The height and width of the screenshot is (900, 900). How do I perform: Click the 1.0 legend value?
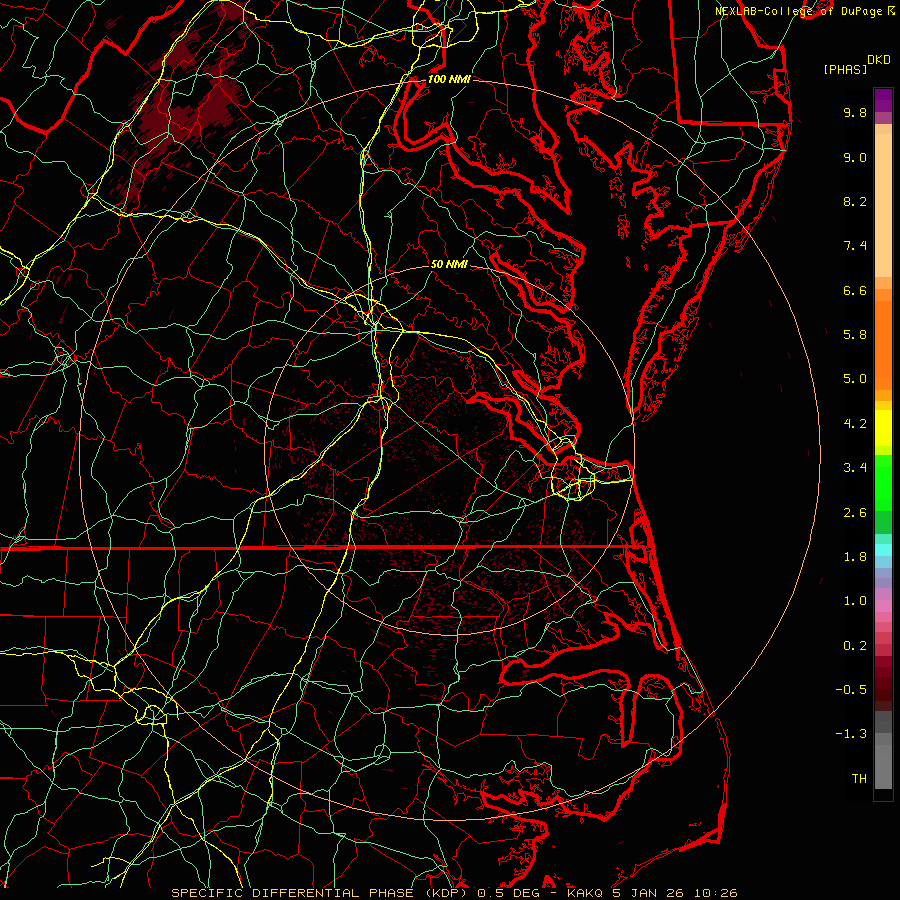(x=855, y=601)
